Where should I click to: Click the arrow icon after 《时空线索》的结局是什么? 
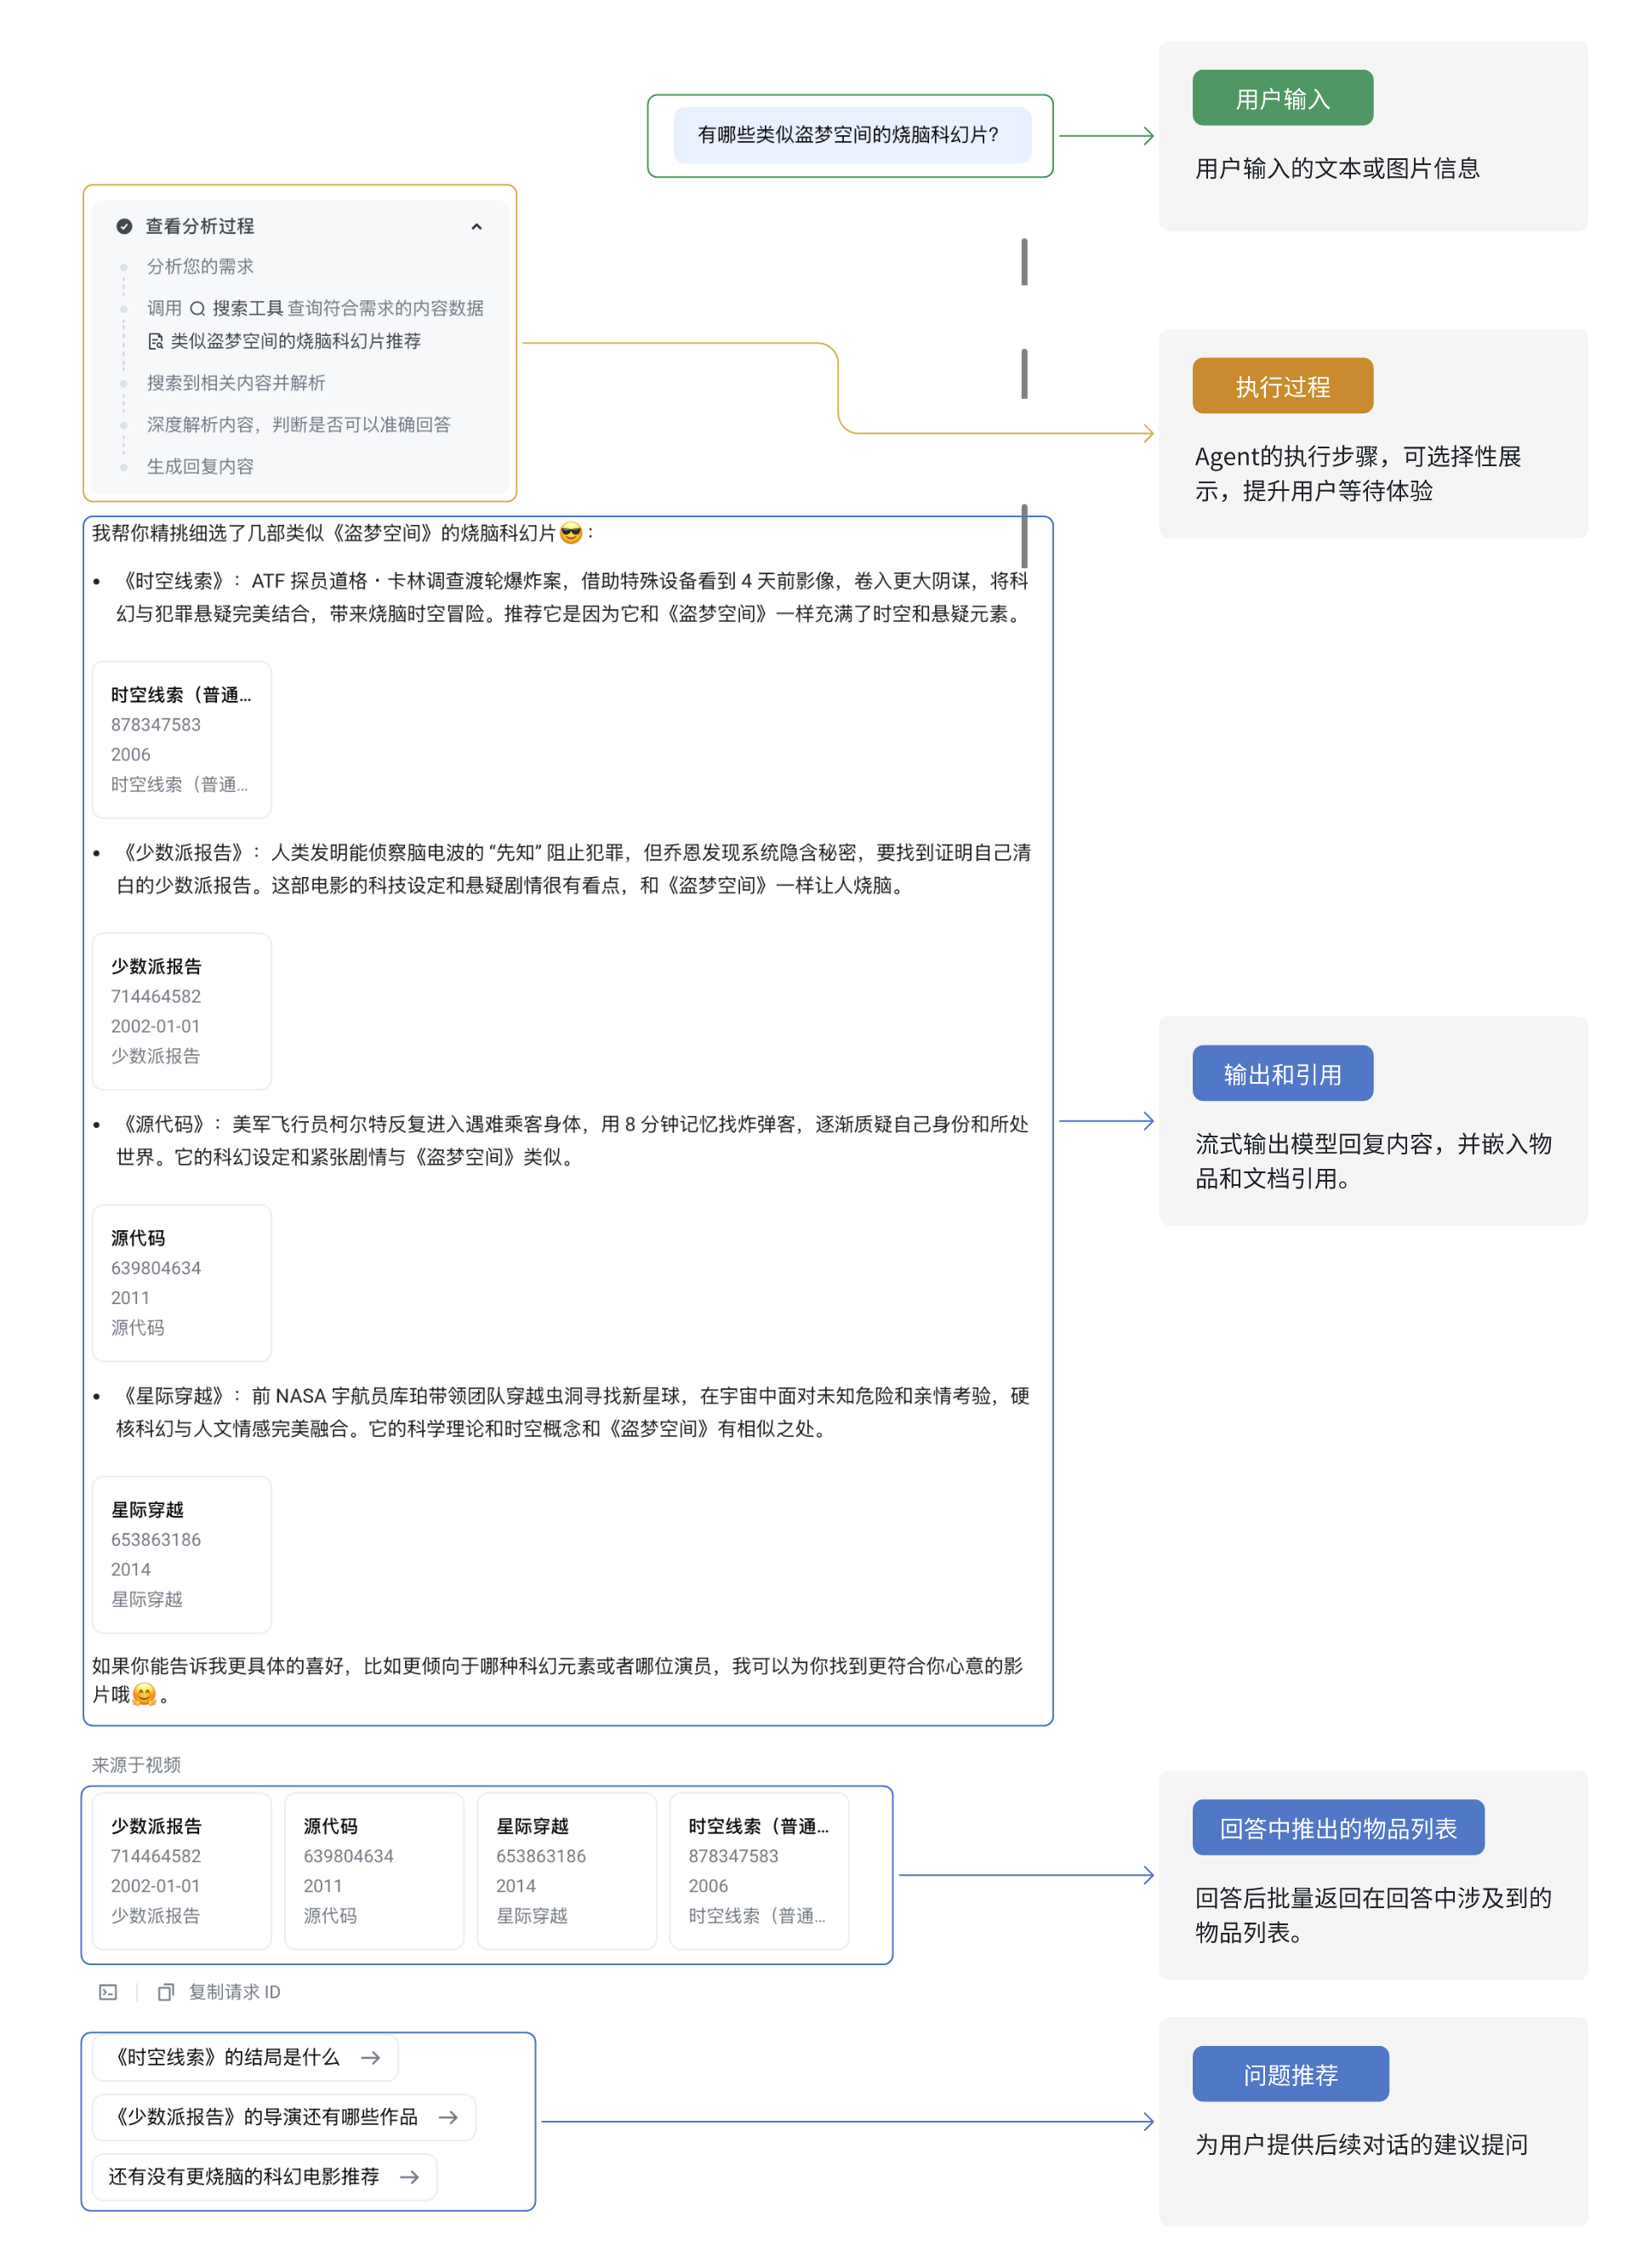coord(371,2058)
